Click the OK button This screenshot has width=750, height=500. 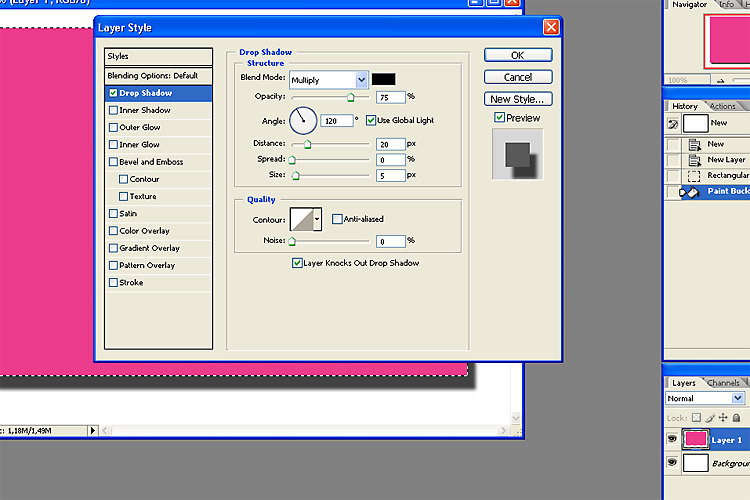(x=518, y=55)
